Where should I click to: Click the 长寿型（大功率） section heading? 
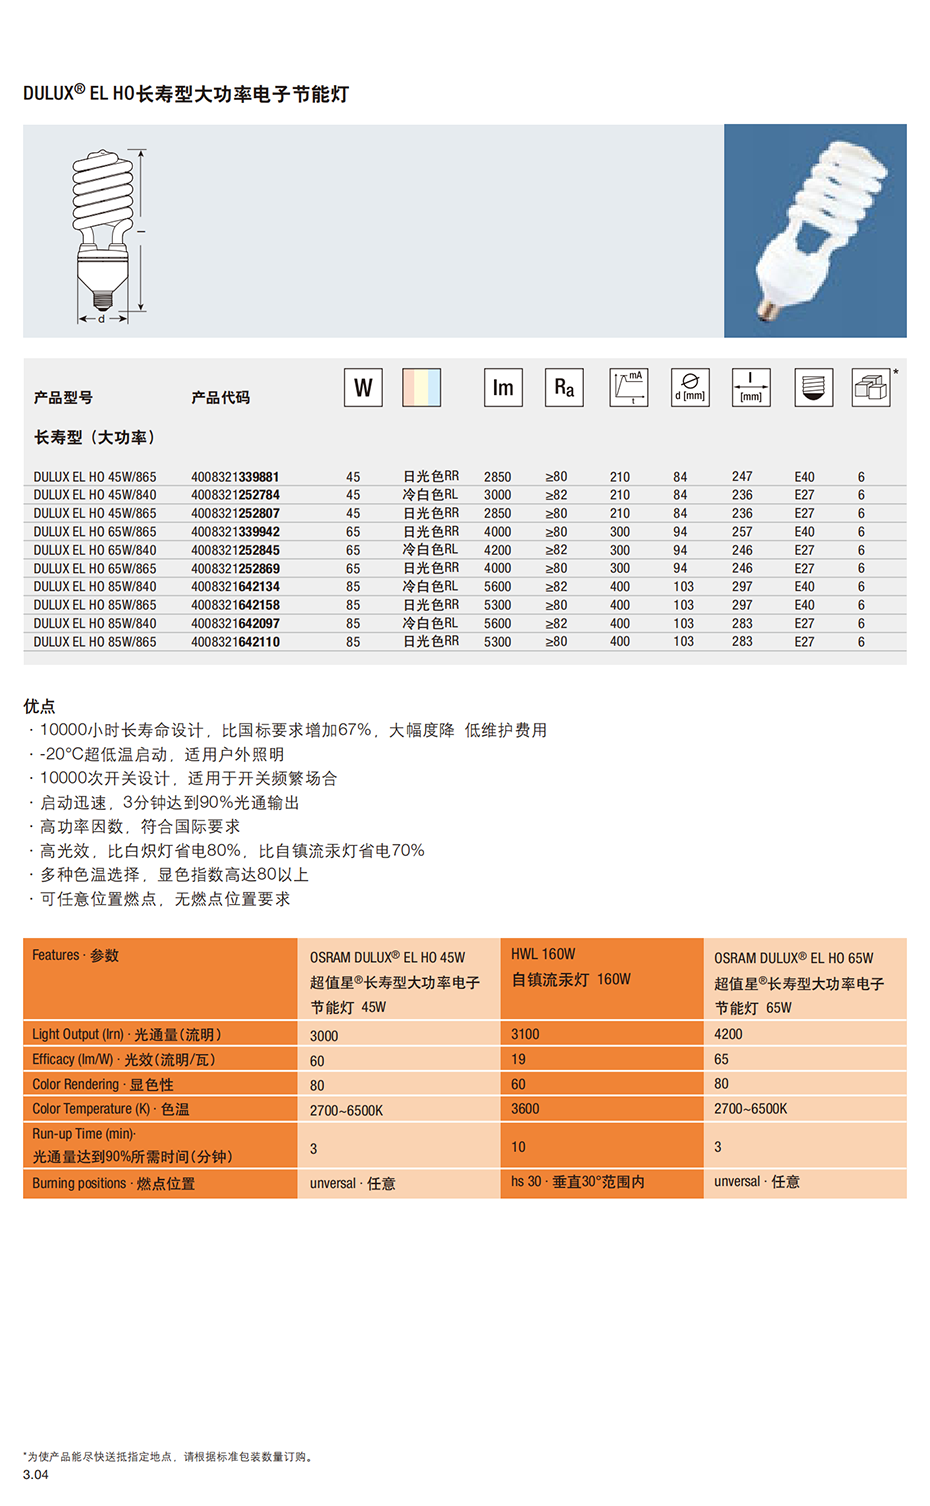(95, 438)
